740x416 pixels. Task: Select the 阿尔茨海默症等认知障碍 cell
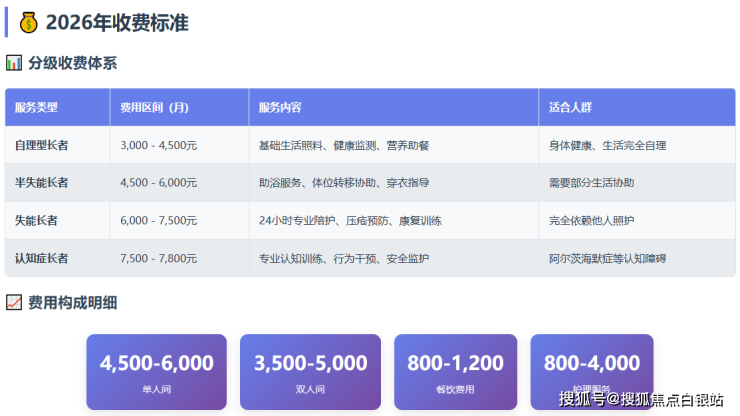[607, 259]
